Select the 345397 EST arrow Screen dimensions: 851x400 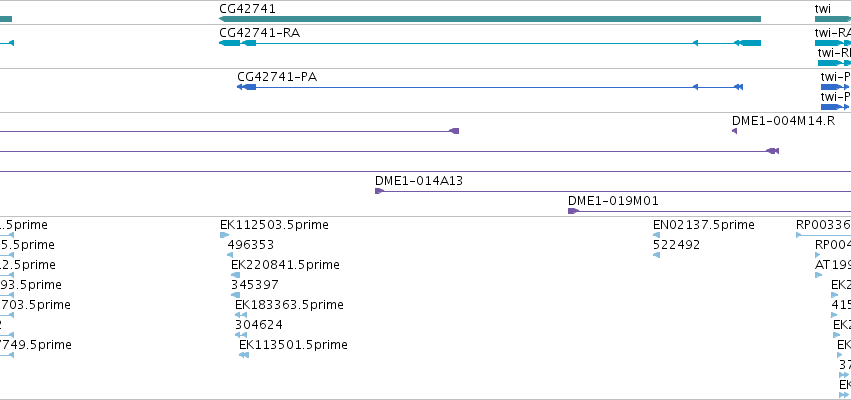tap(236, 295)
